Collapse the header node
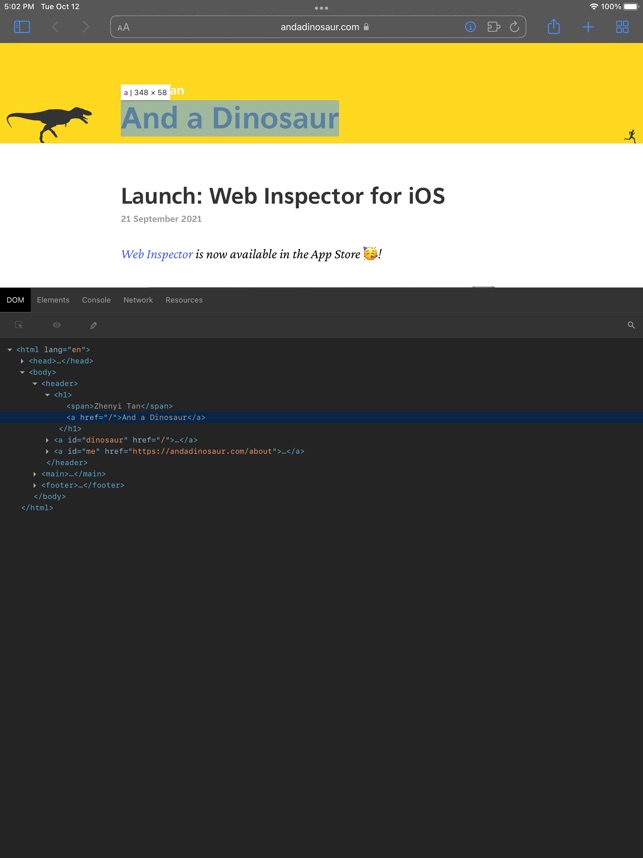This screenshot has height=858, width=643. (x=35, y=384)
